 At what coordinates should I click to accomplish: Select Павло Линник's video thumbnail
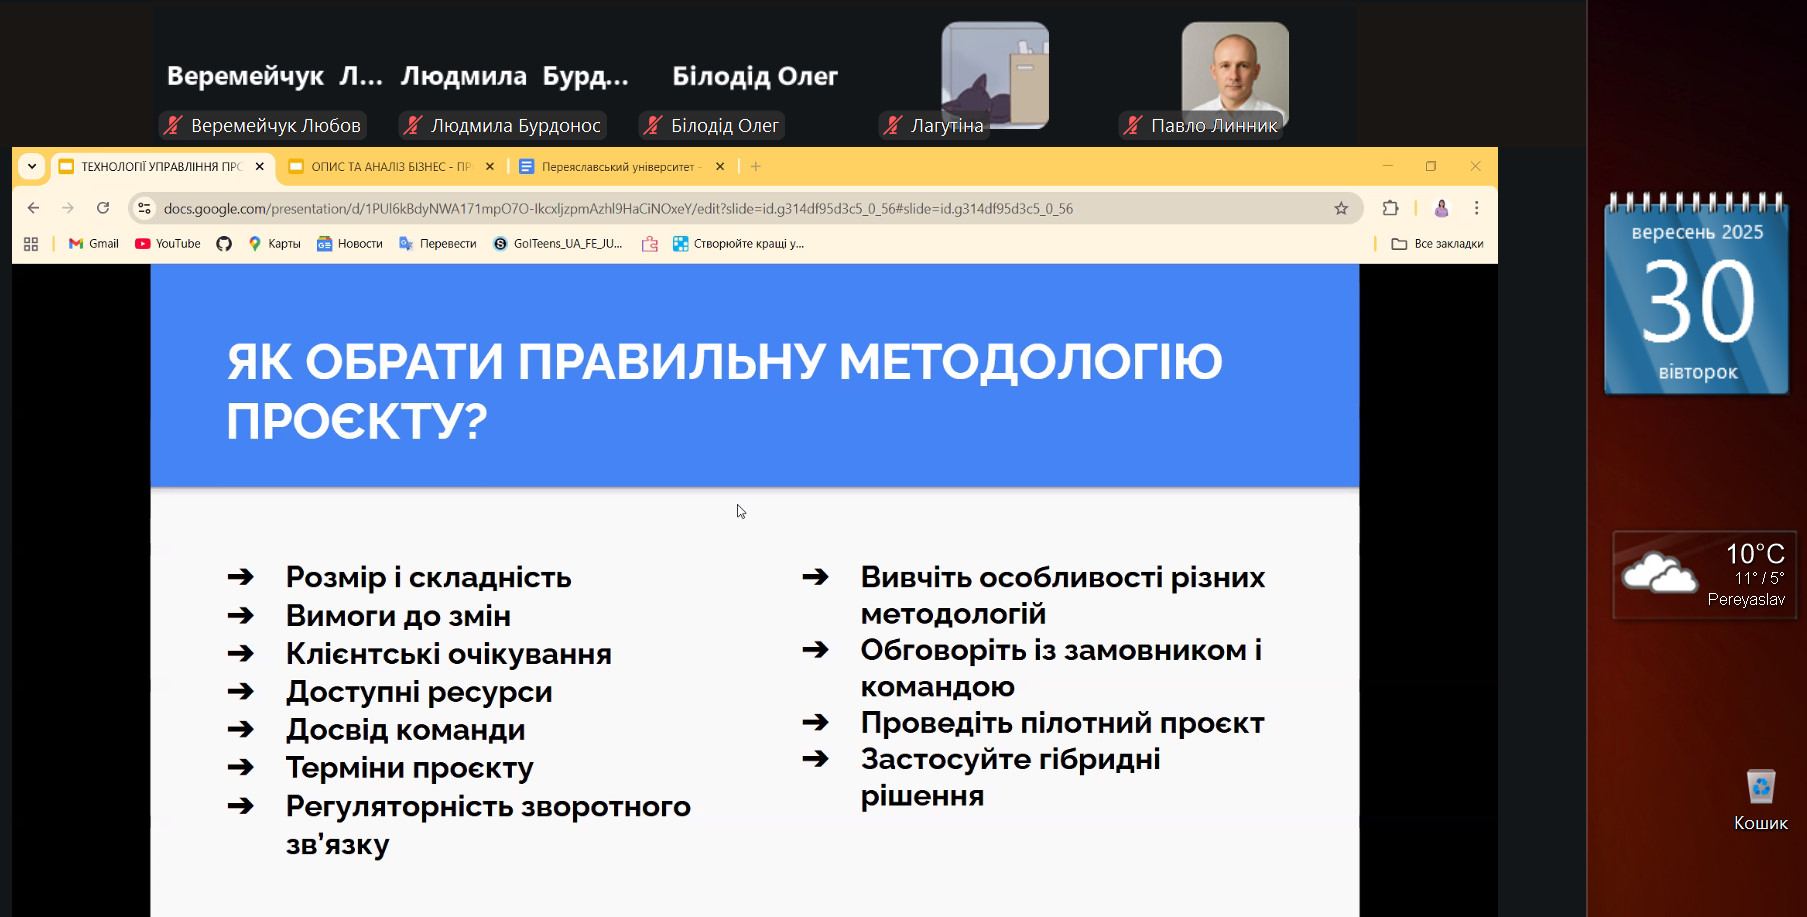[x=1234, y=73]
